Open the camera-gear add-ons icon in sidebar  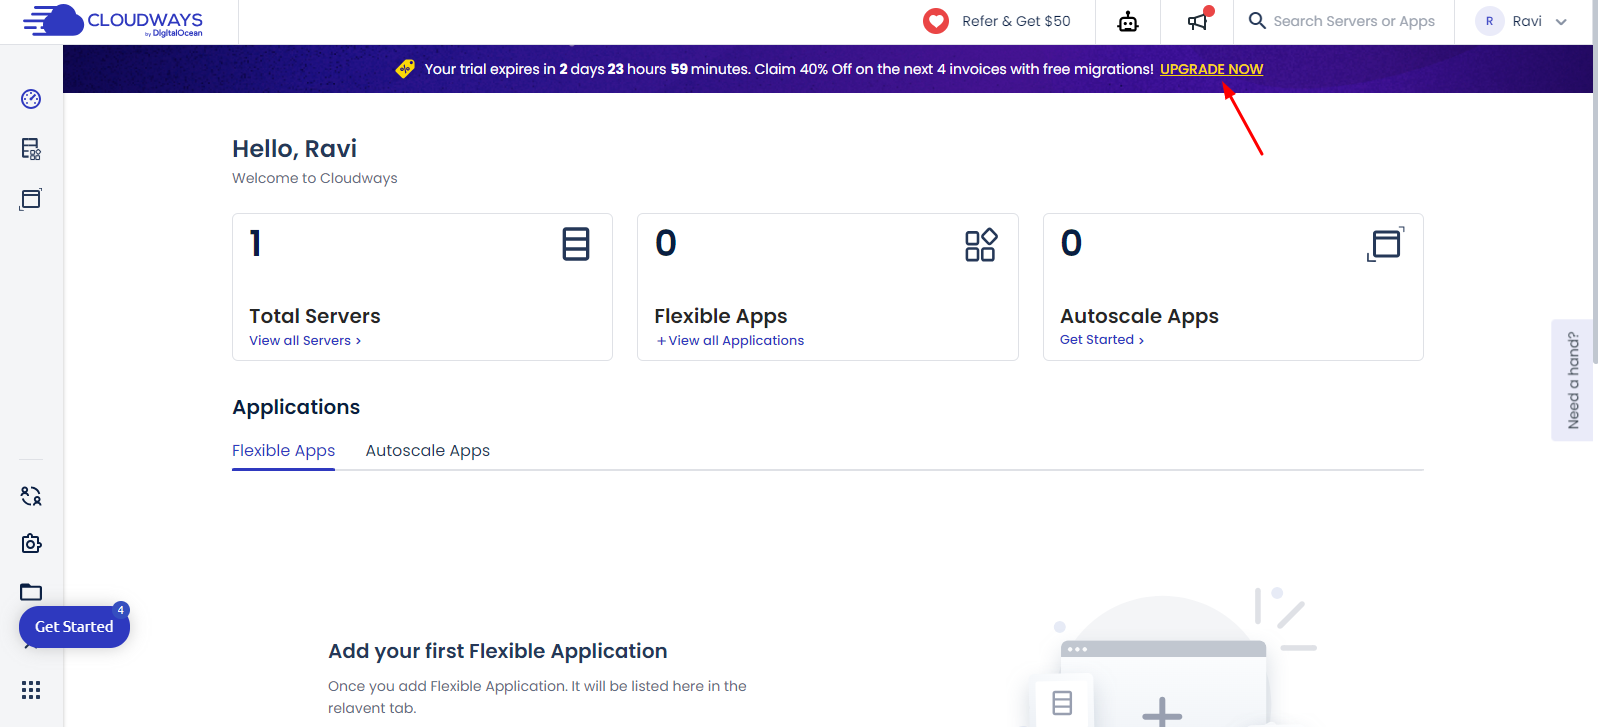[x=31, y=543]
